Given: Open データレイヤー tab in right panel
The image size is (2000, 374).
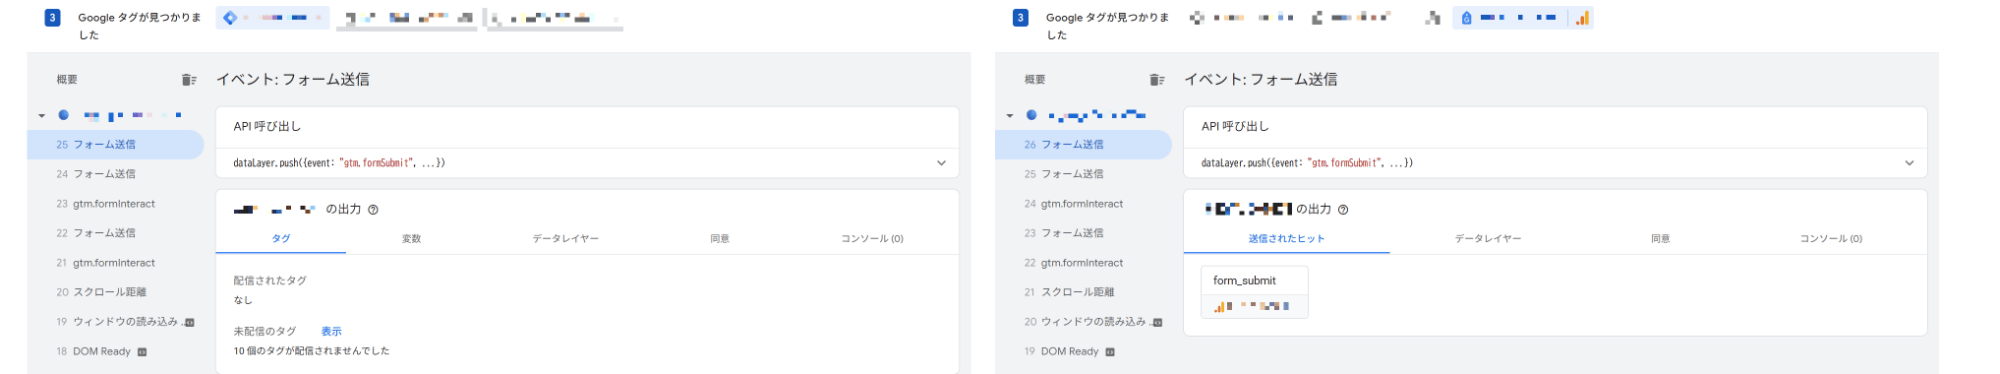Looking at the screenshot, I should (x=1488, y=239).
